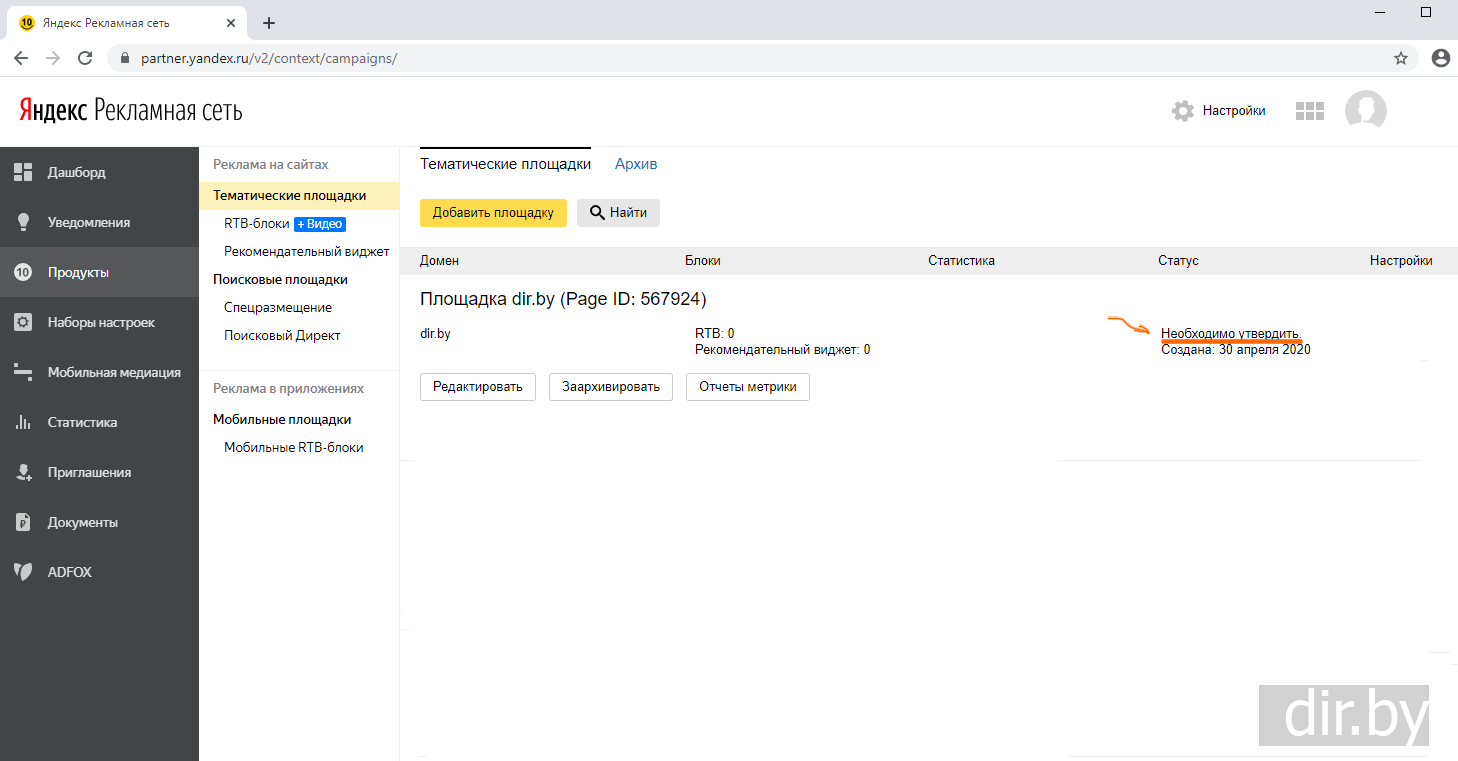The height and width of the screenshot is (761, 1458).
Task: Click the Notifications lightbulb icon
Action: pos(23,222)
